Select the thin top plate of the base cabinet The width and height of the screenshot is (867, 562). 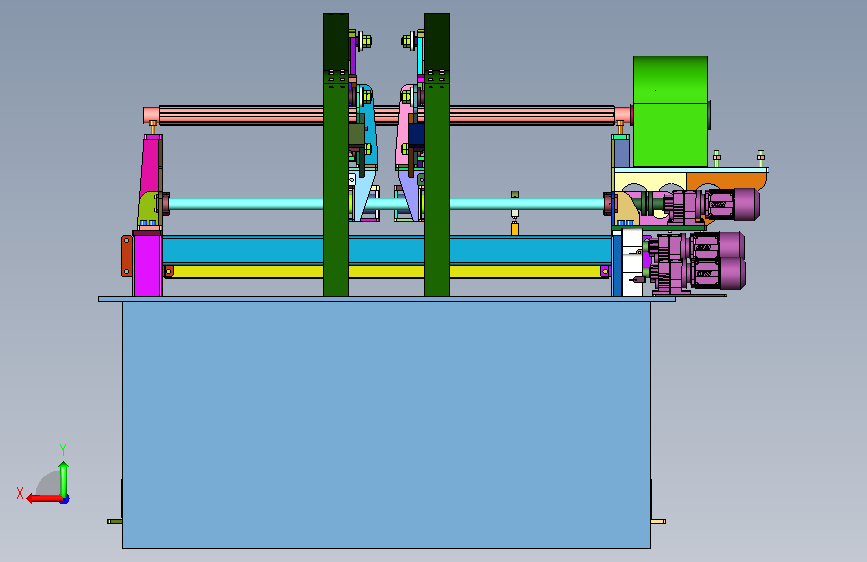point(387,299)
